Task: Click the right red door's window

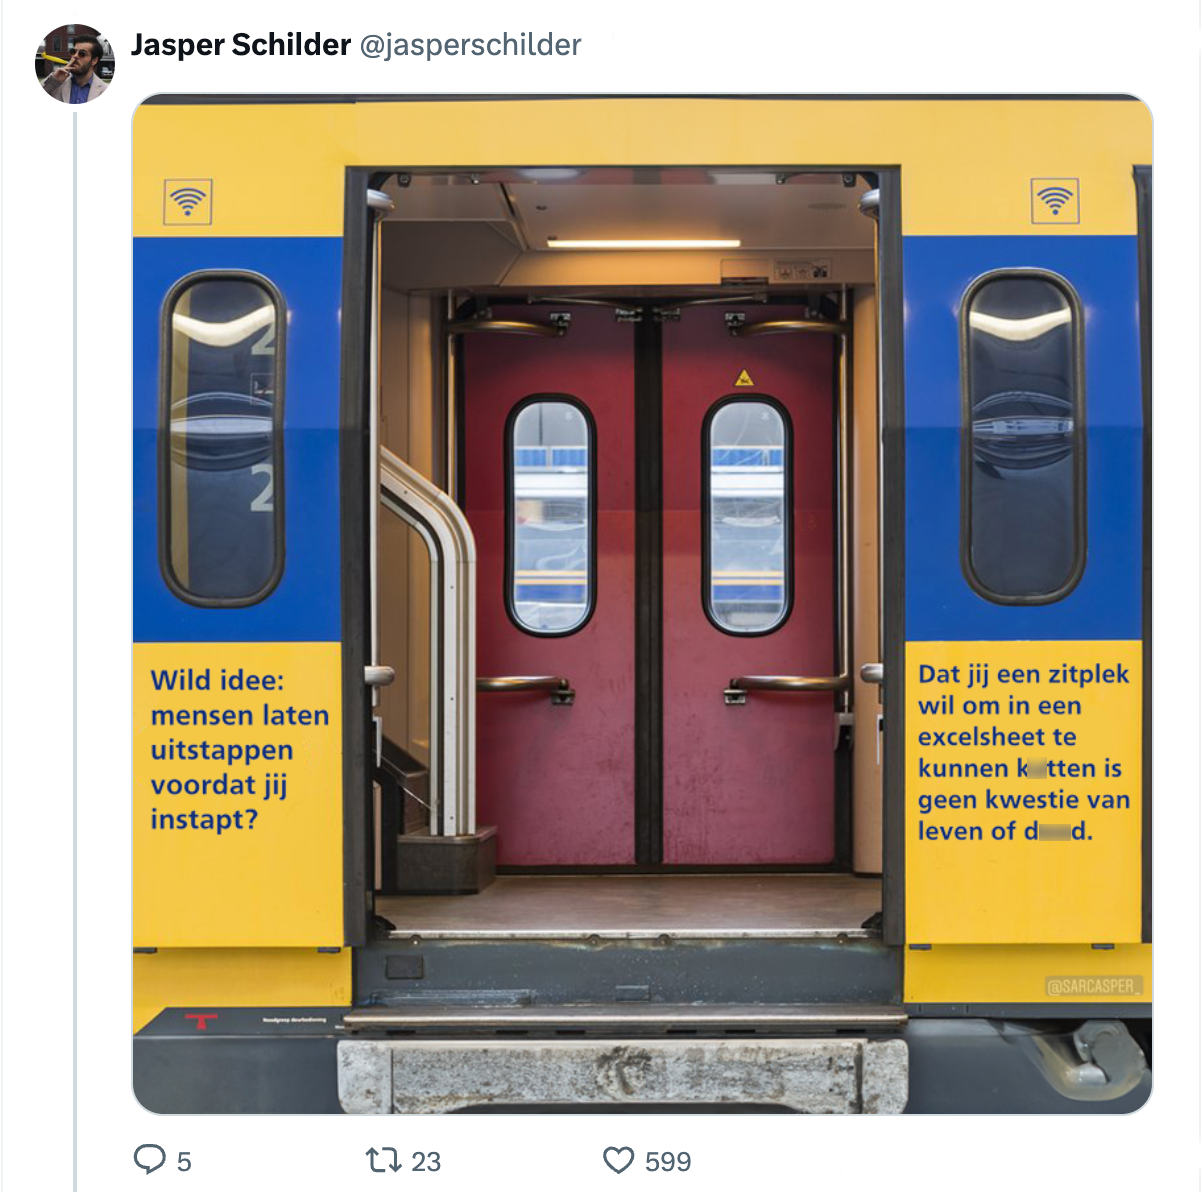Action: (x=747, y=515)
